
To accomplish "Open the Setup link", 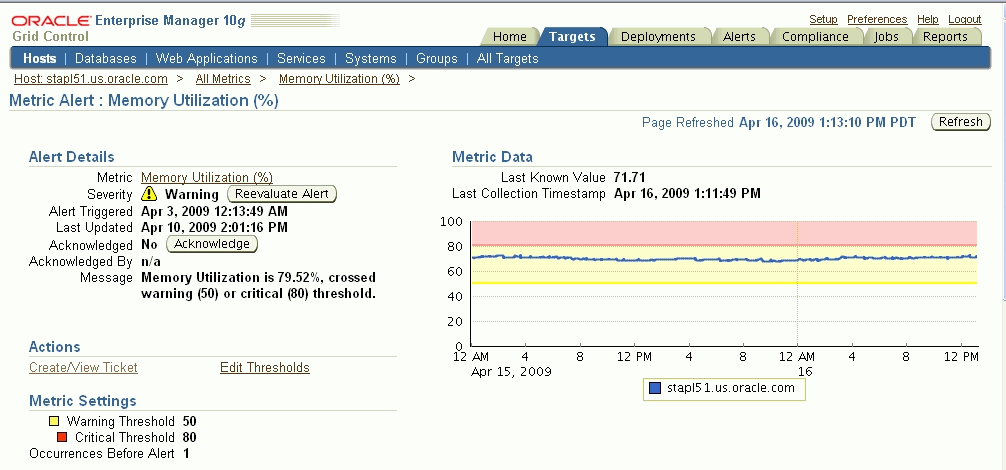I will point(823,19).
